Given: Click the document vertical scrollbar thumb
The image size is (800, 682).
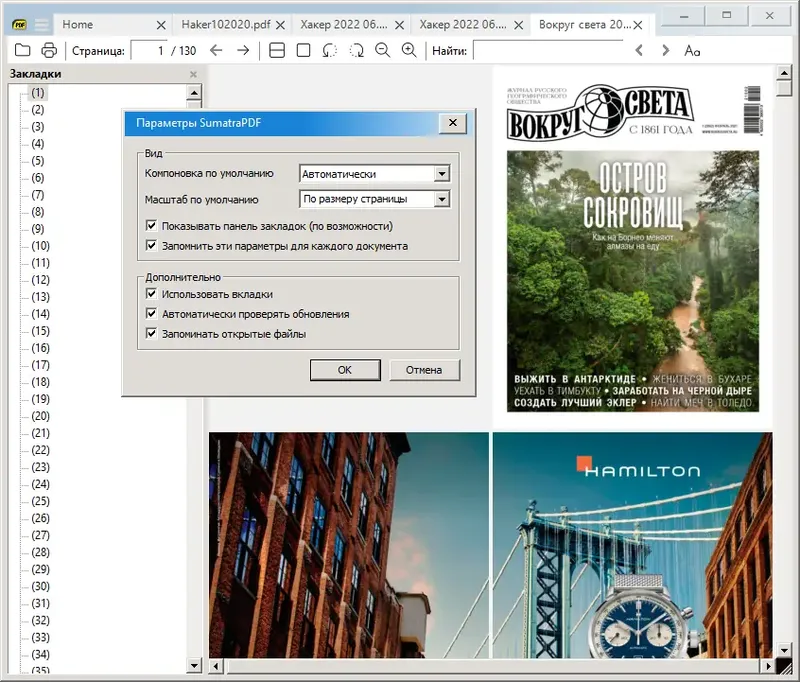Looking at the screenshot, I should click(784, 88).
